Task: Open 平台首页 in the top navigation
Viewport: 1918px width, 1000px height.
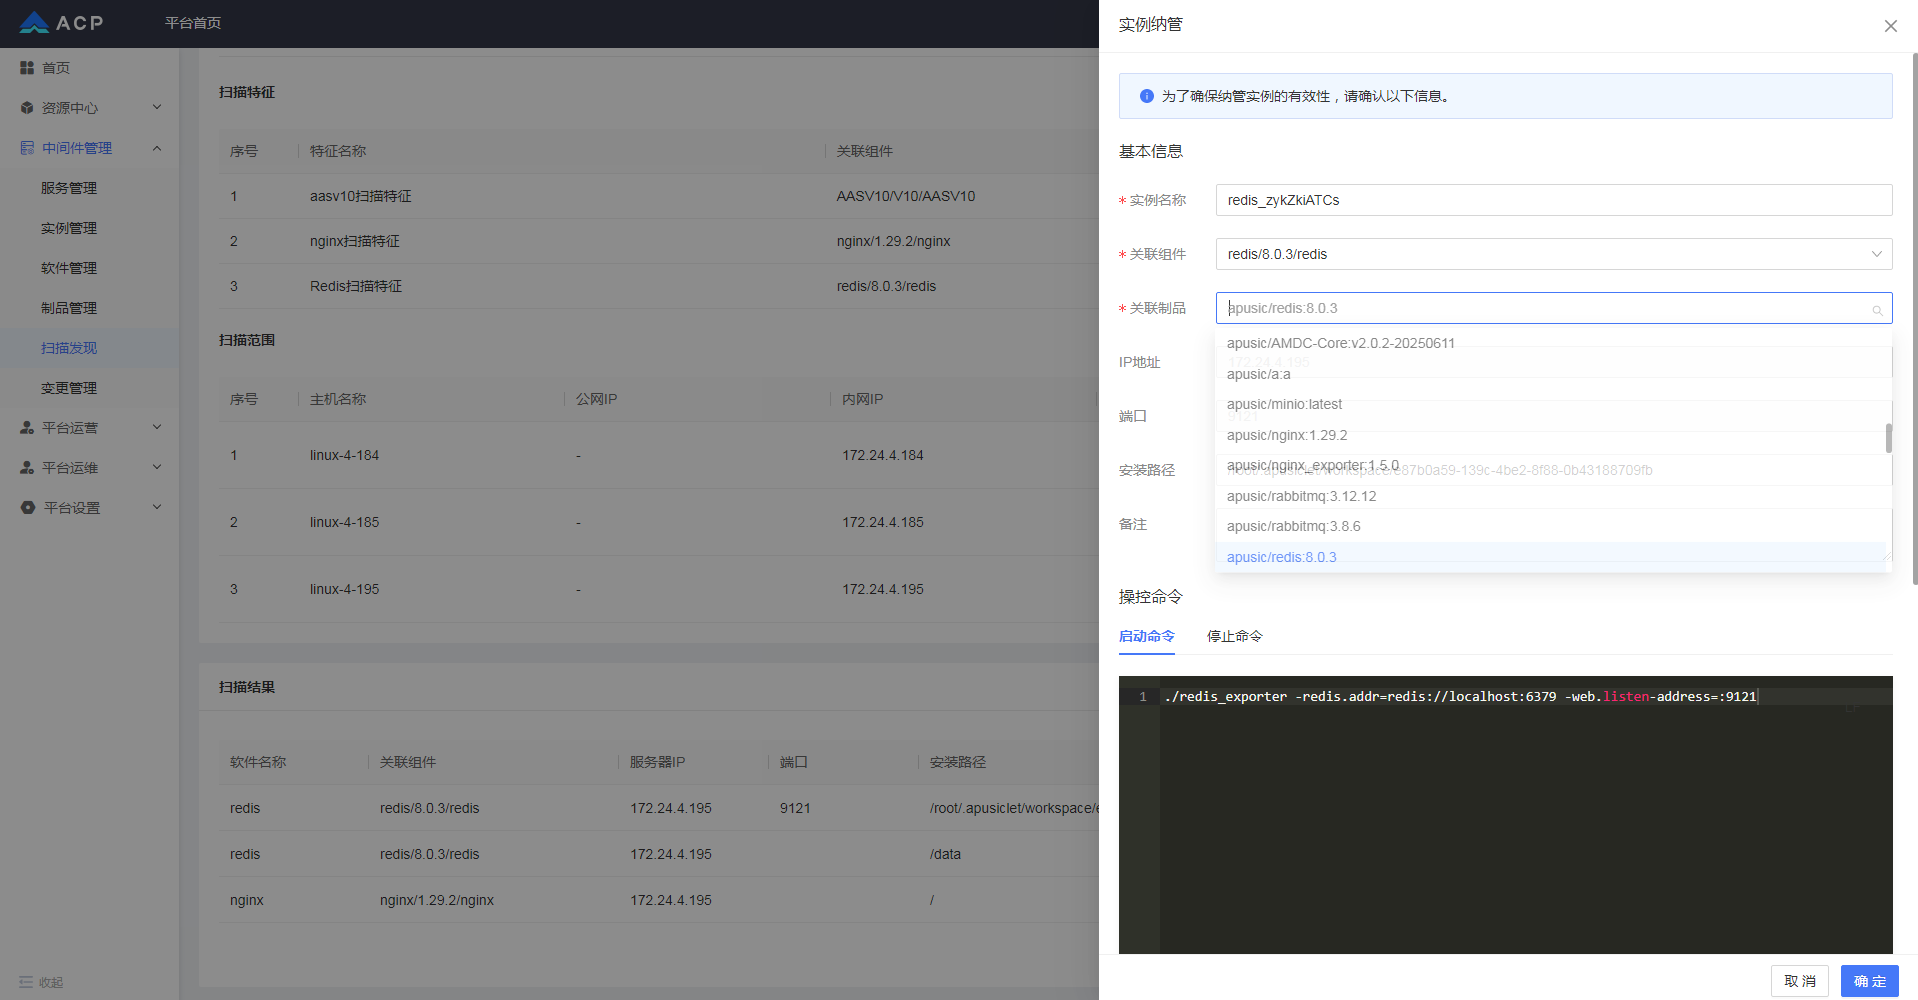Action: click(x=193, y=23)
